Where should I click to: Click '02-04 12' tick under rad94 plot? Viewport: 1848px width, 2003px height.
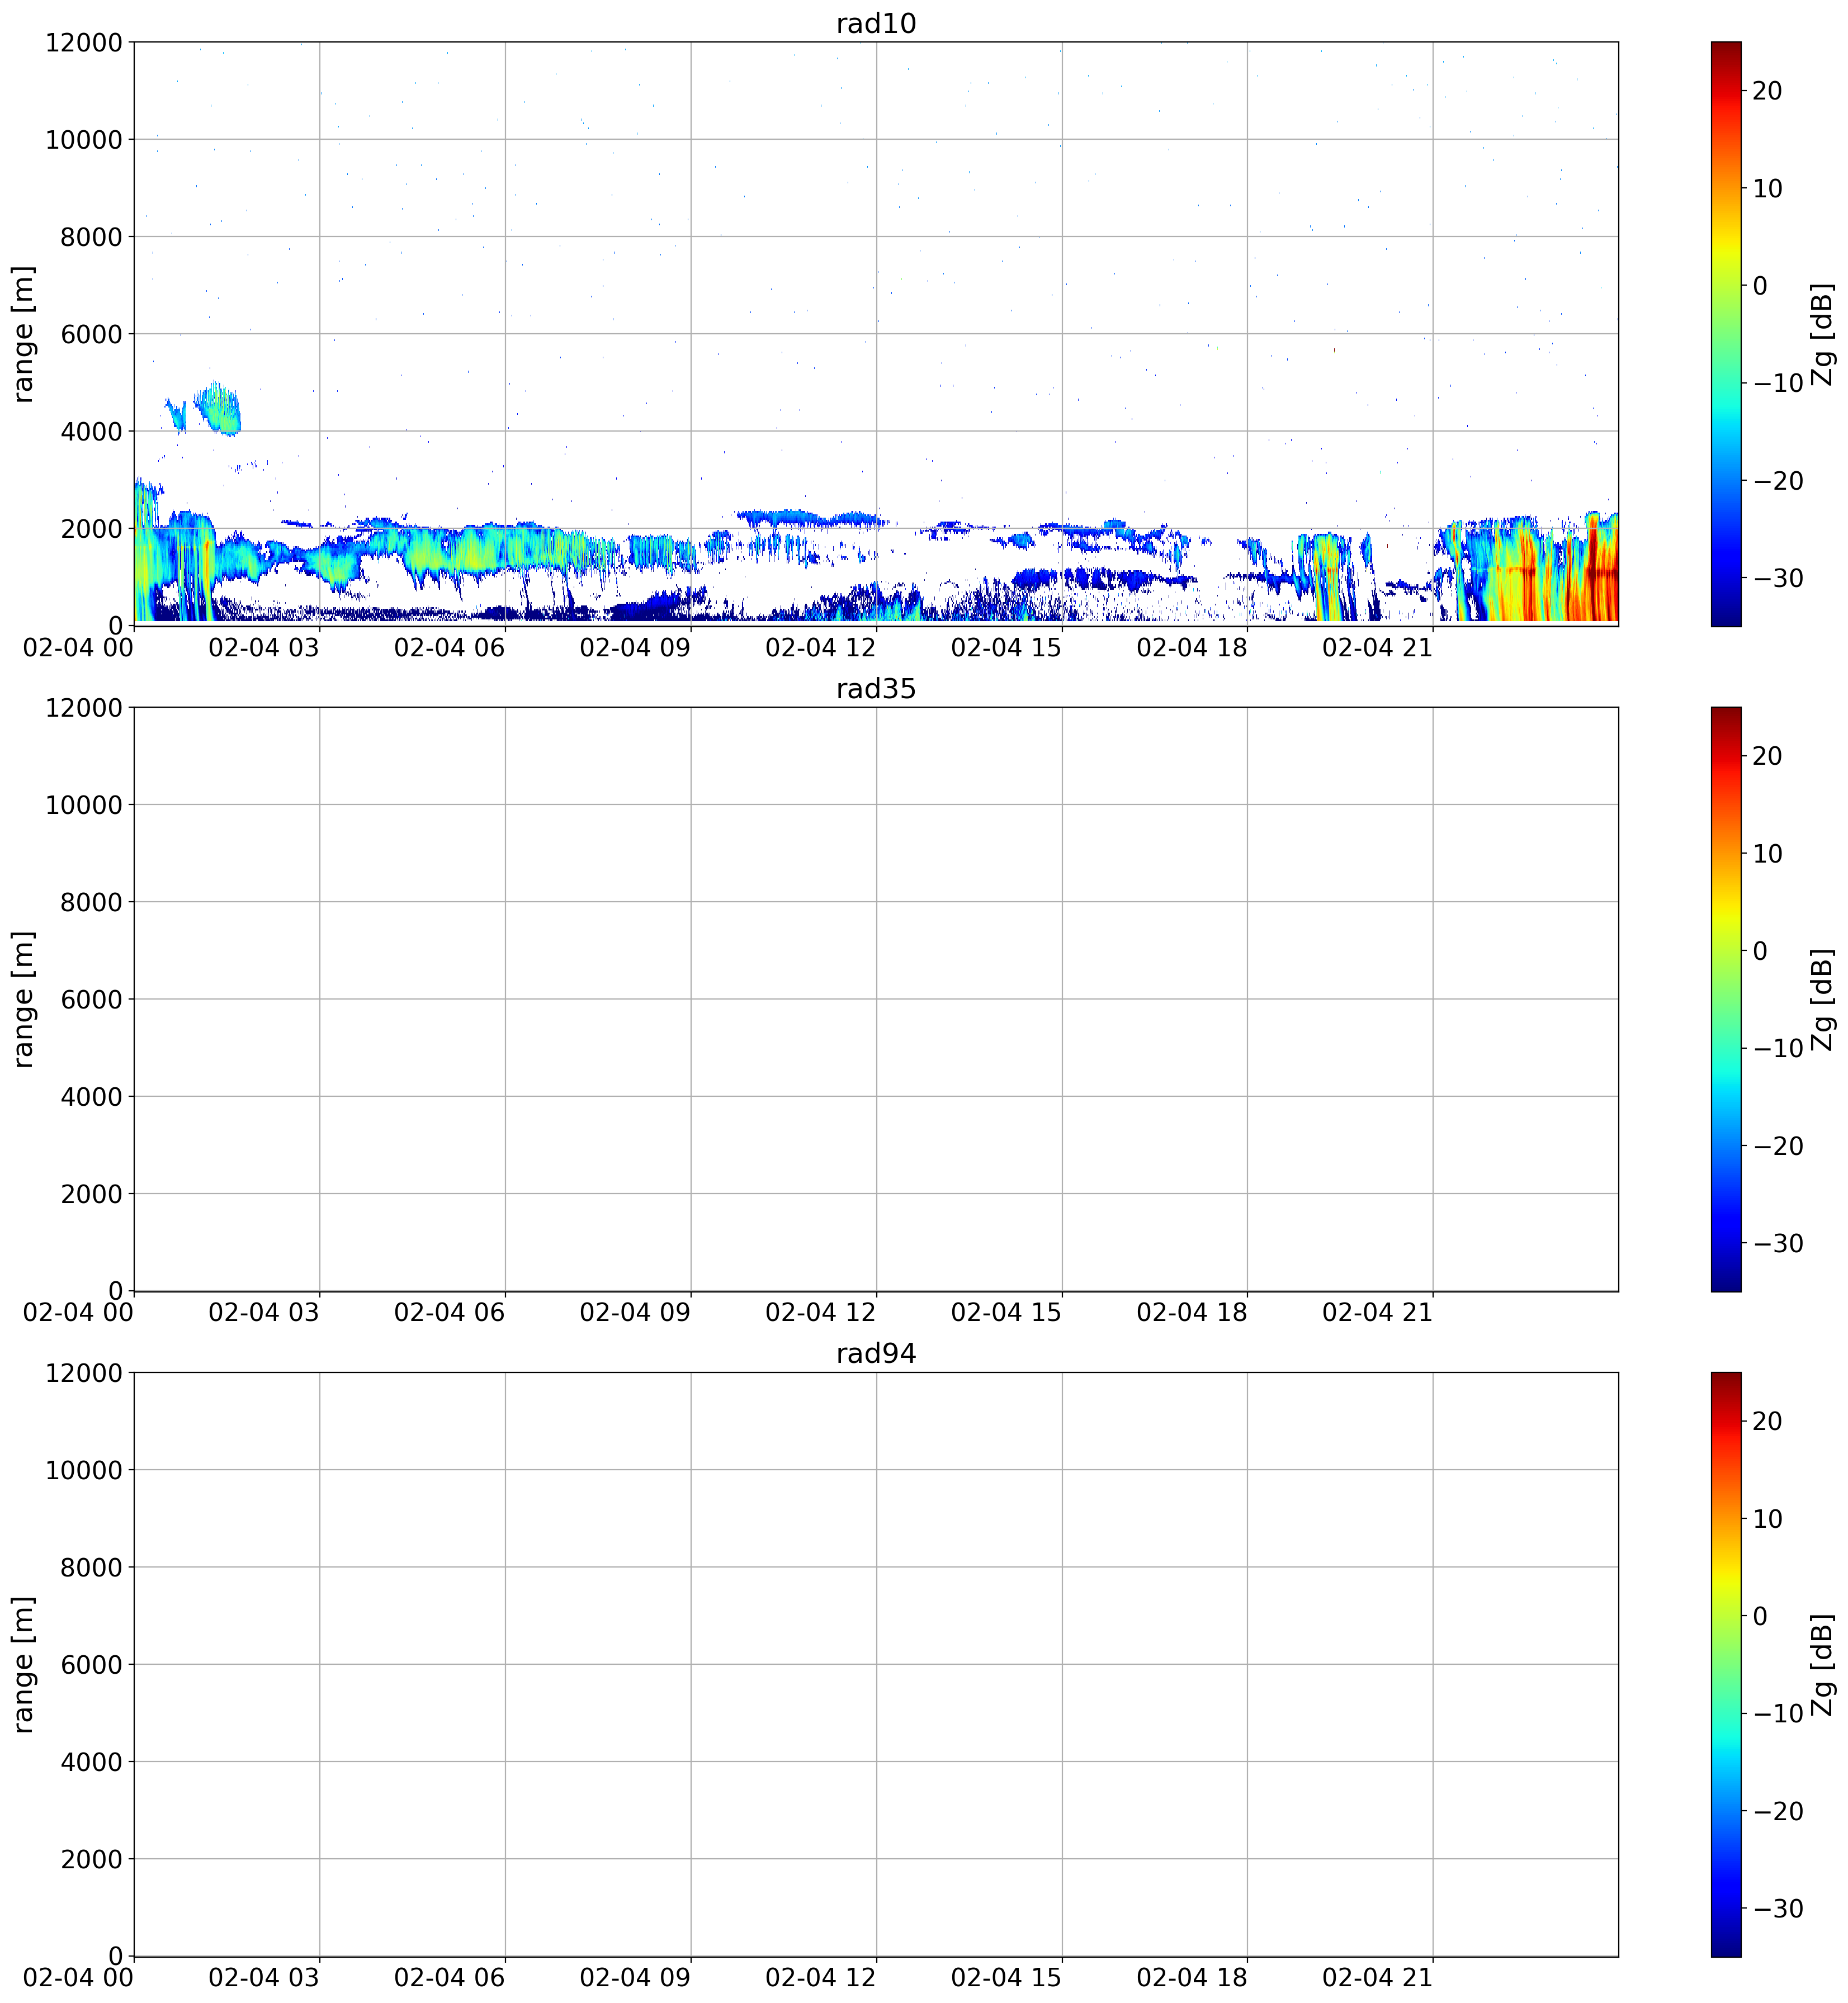click(x=821, y=1977)
